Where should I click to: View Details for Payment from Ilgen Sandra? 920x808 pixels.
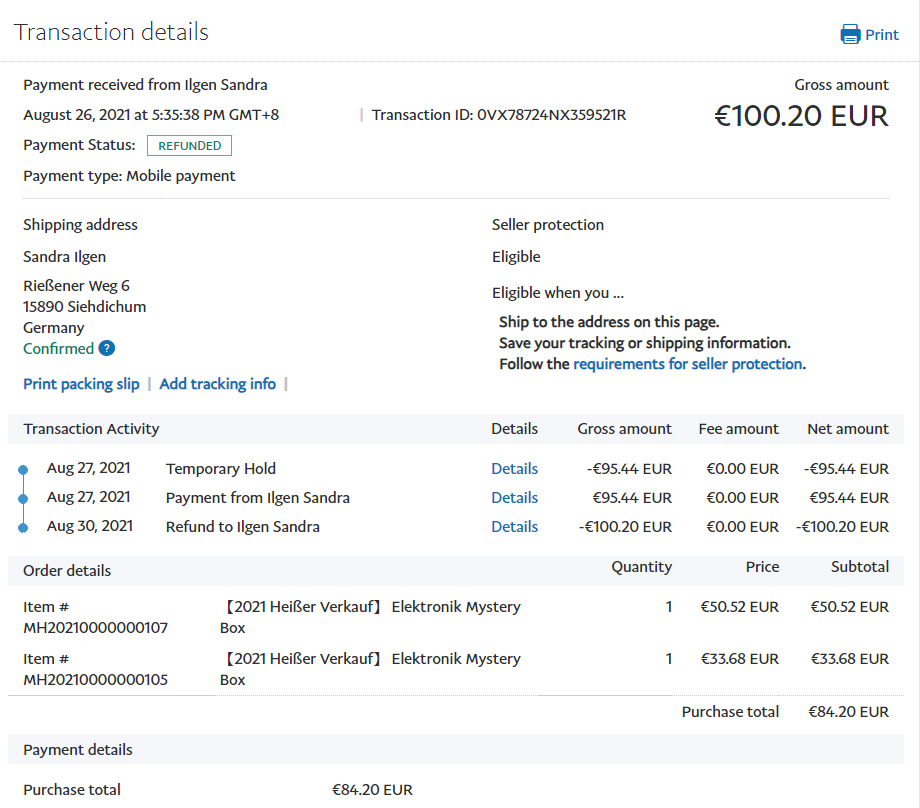[x=514, y=498]
